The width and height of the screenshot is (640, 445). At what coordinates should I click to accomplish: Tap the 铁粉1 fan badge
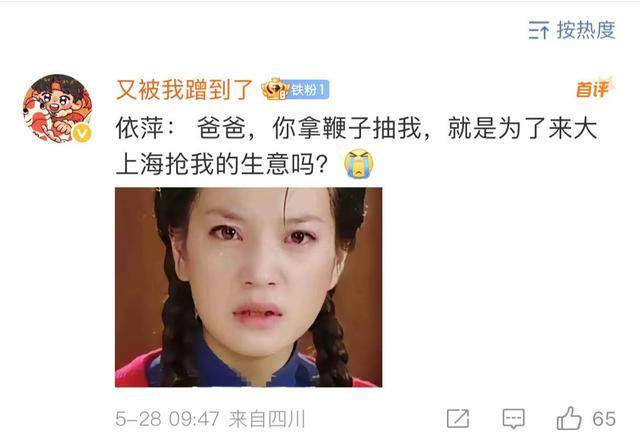coord(309,89)
